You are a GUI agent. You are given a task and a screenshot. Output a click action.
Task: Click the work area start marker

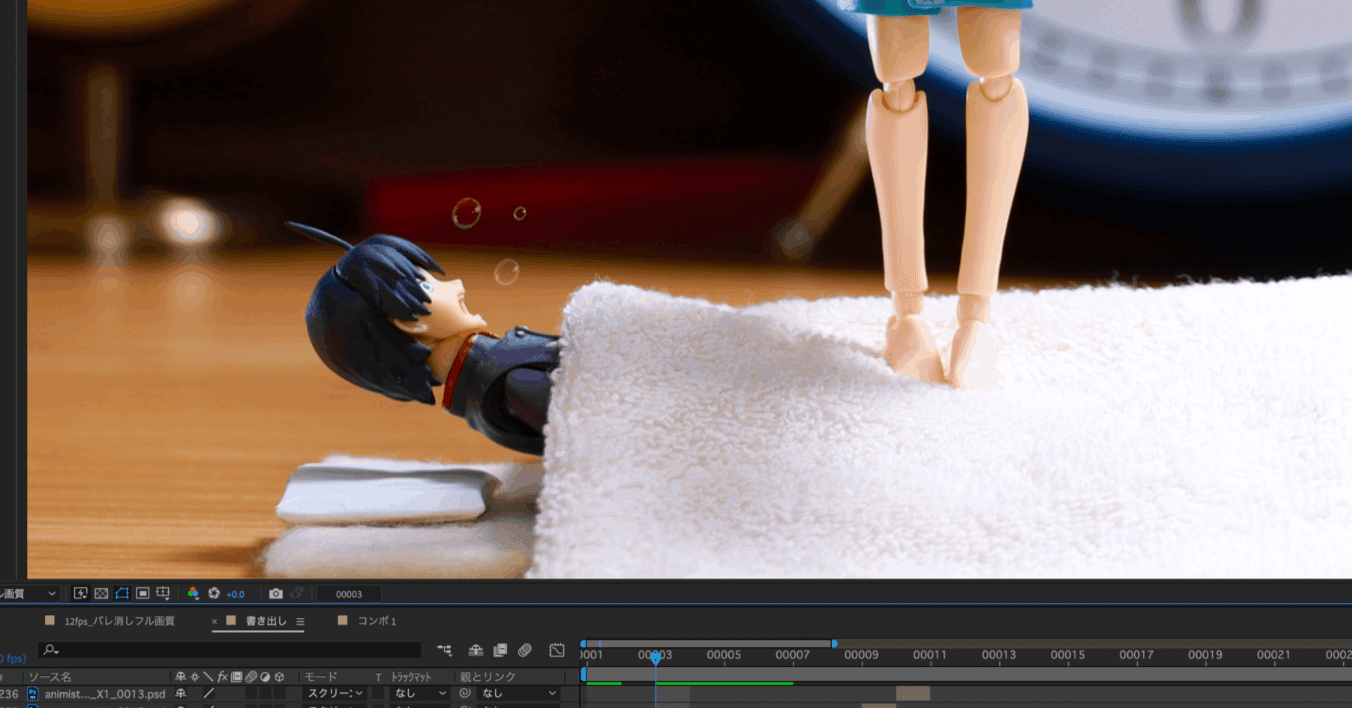click(584, 675)
